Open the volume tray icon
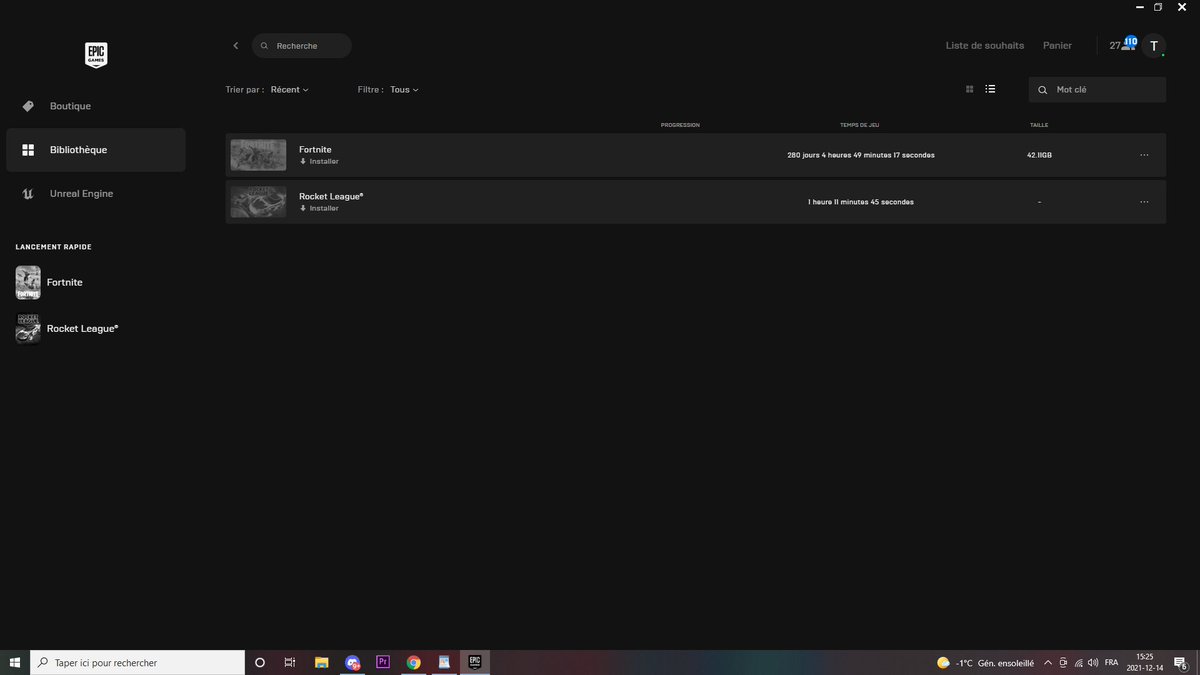 click(1093, 663)
